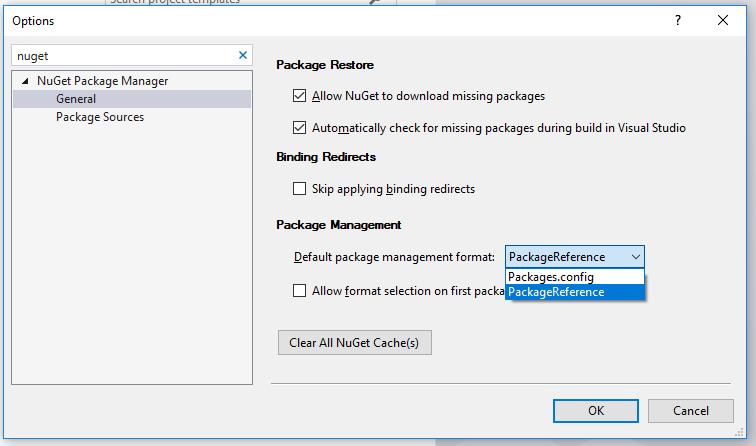Open the dialog Help question mark
Screen dimensions: 756x446
click(x=678, y=20)
